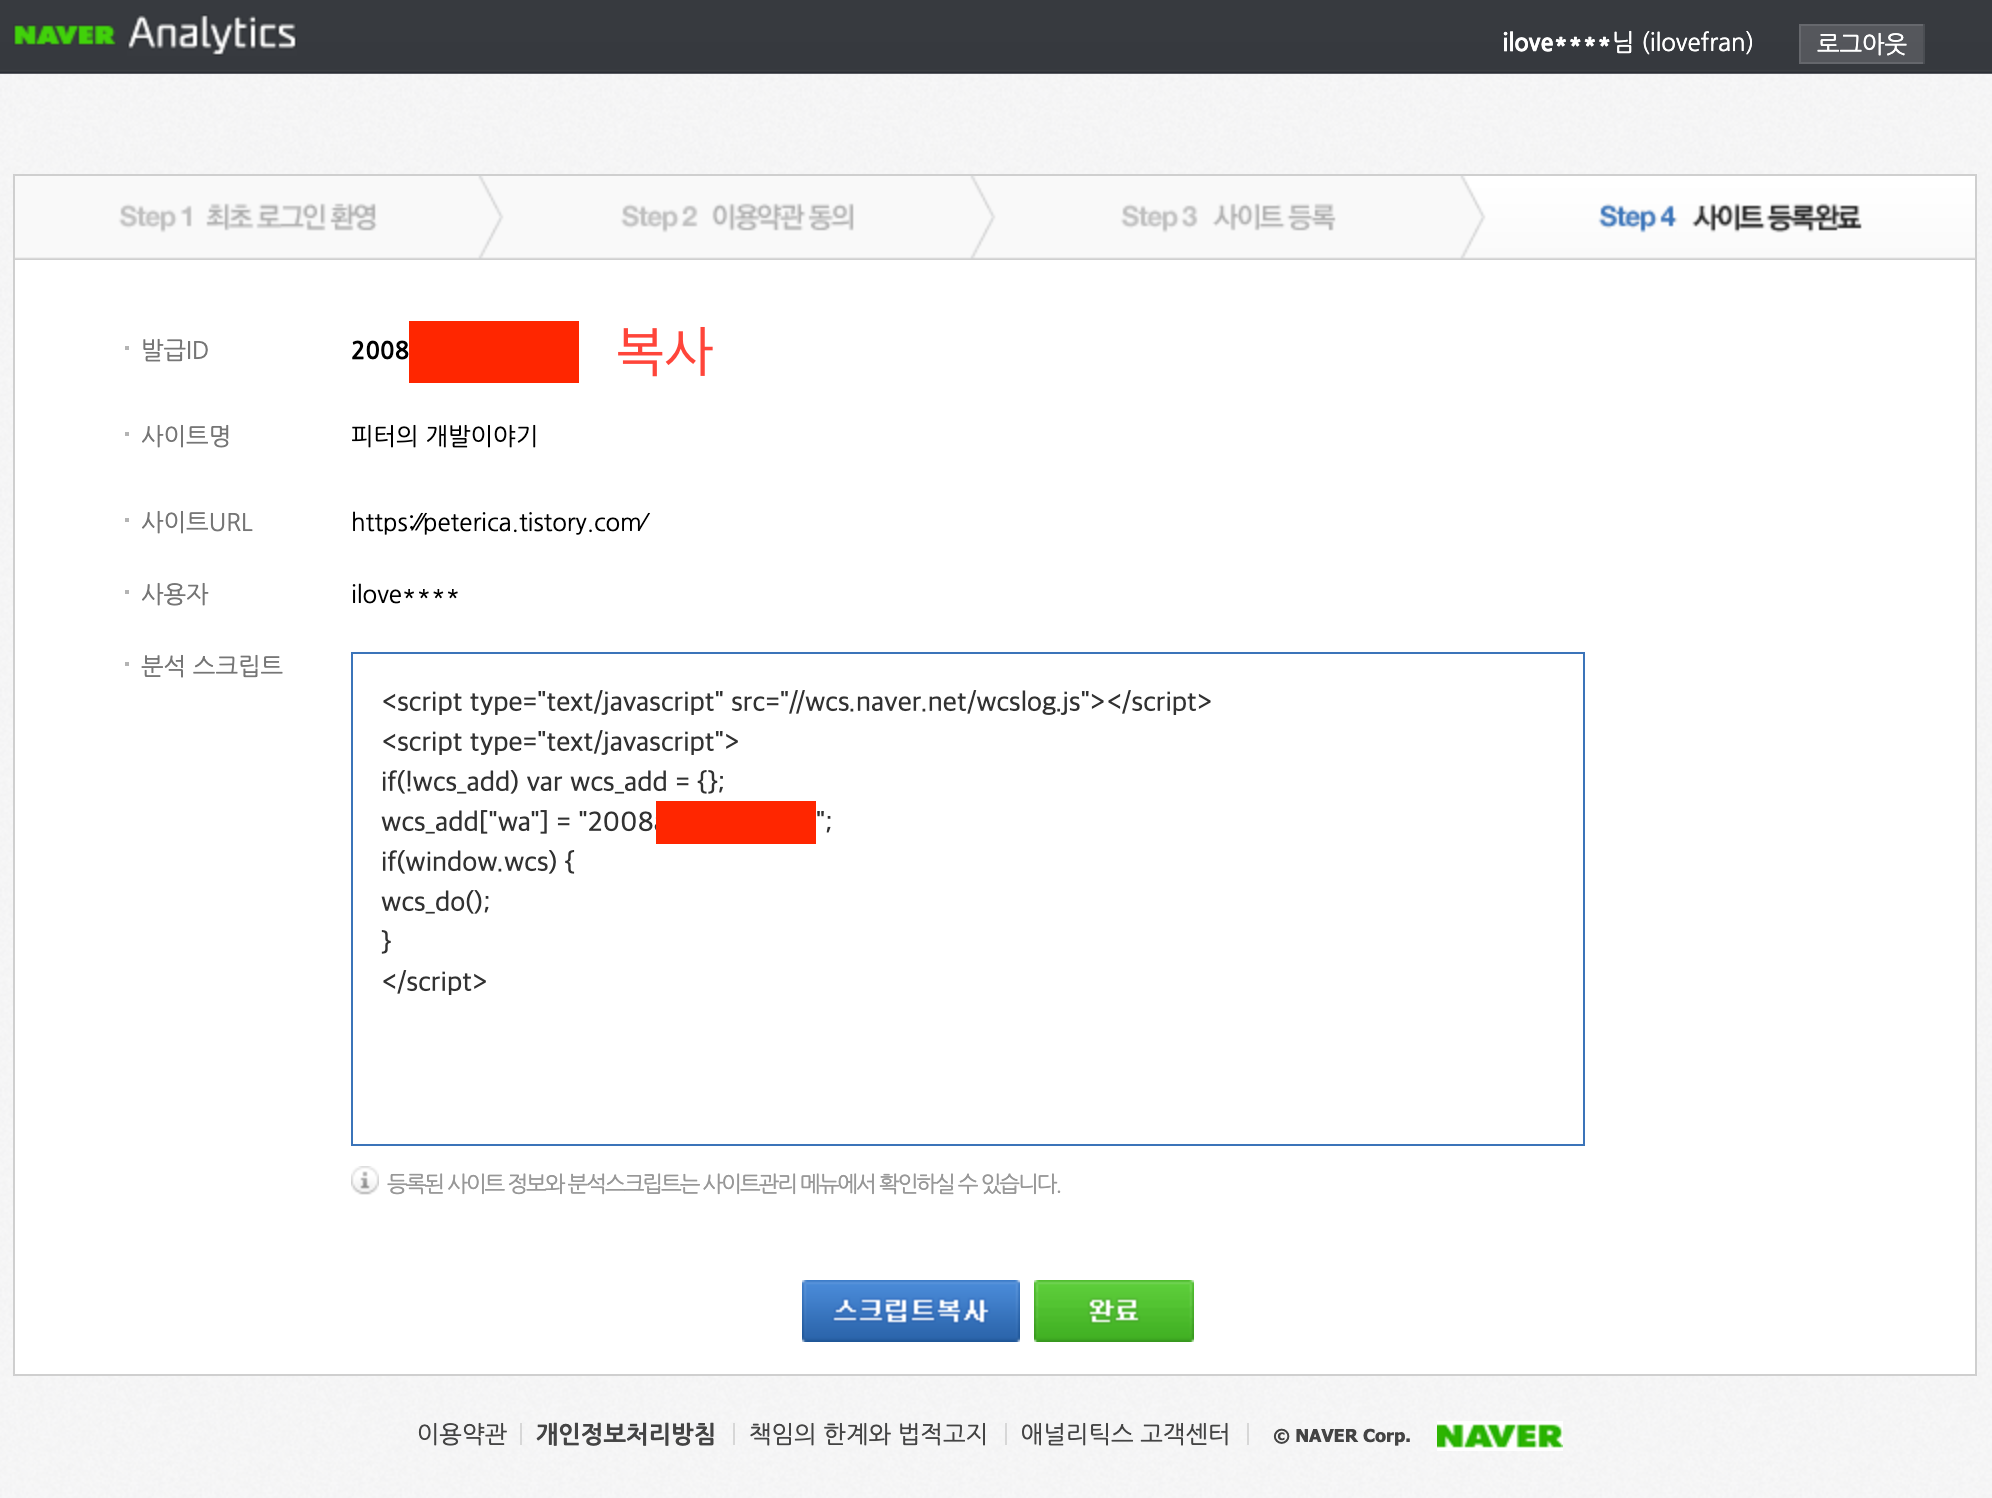Click the NAVER Corp. copyright text

[x=1341, y=1436]
